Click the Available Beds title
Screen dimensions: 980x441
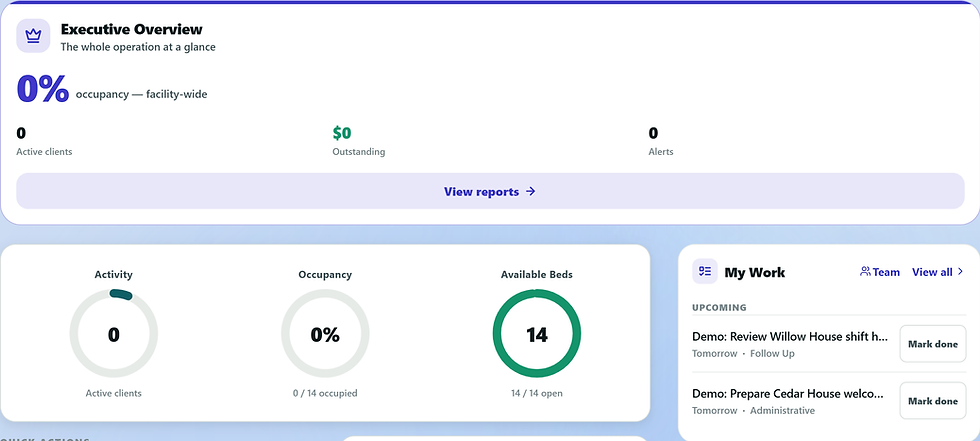[537, 274]
